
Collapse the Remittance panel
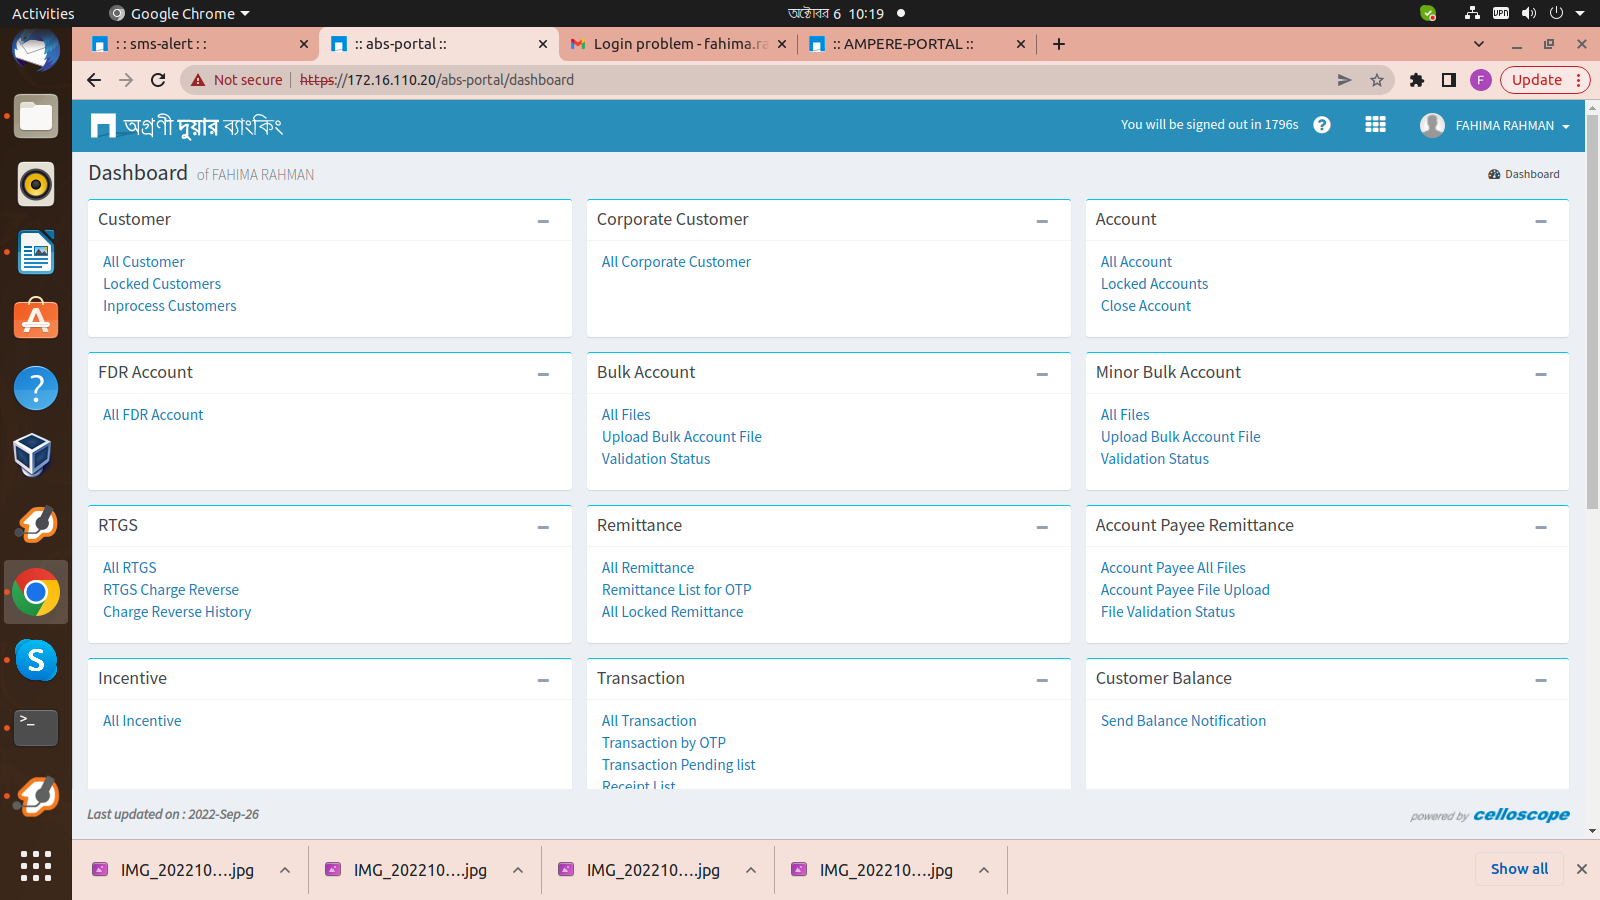(1042, 527)
